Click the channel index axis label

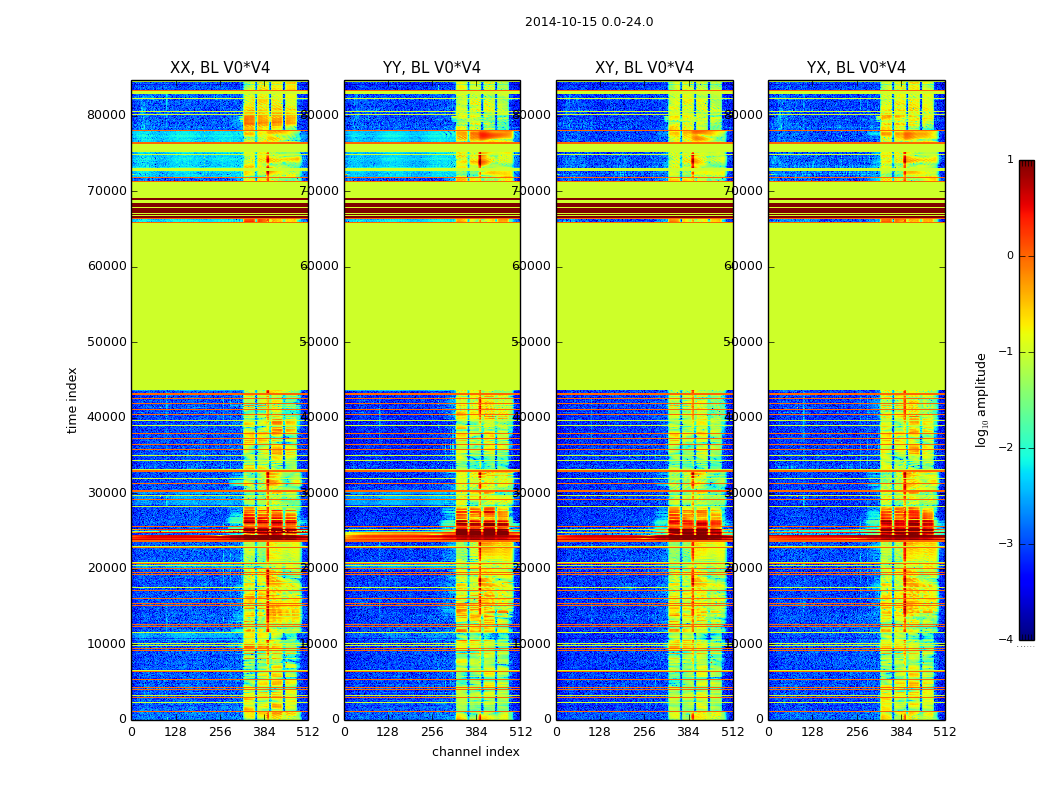point(475,752)
